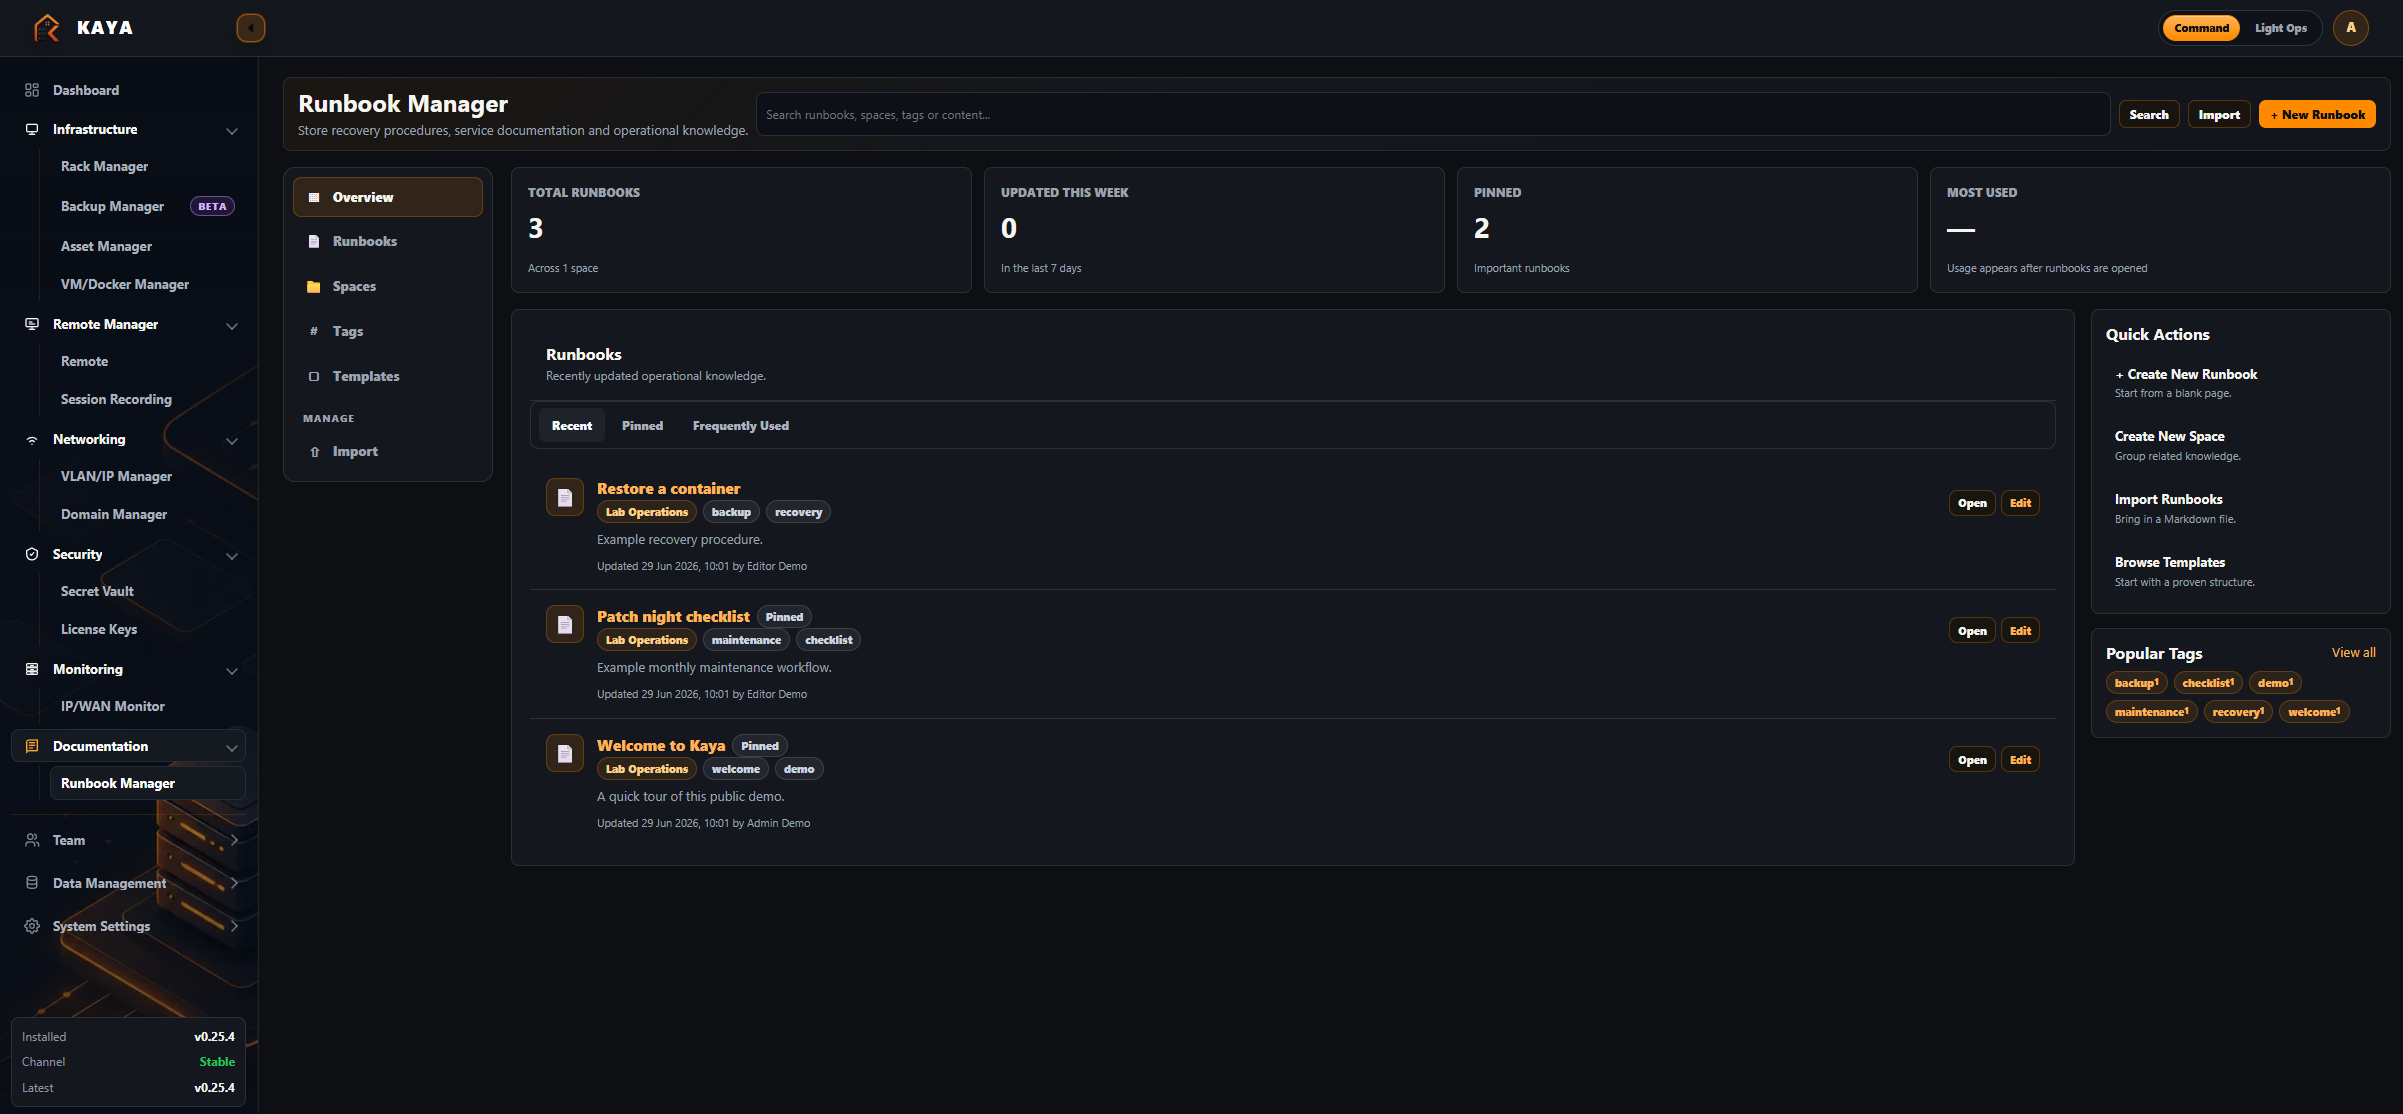Open the user avatar A menu
This screenshot has width=2403, height=1114.
[x=2351, y=28]
